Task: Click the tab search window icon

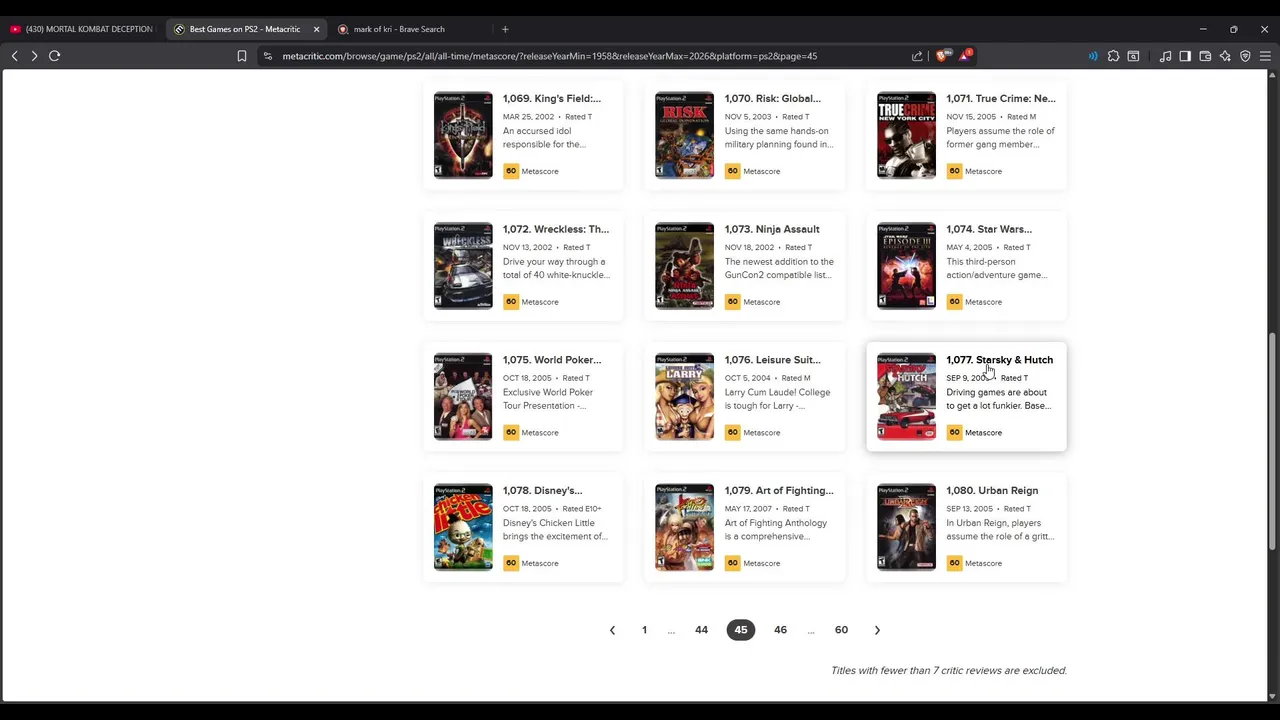Action: coord(1133,56)
